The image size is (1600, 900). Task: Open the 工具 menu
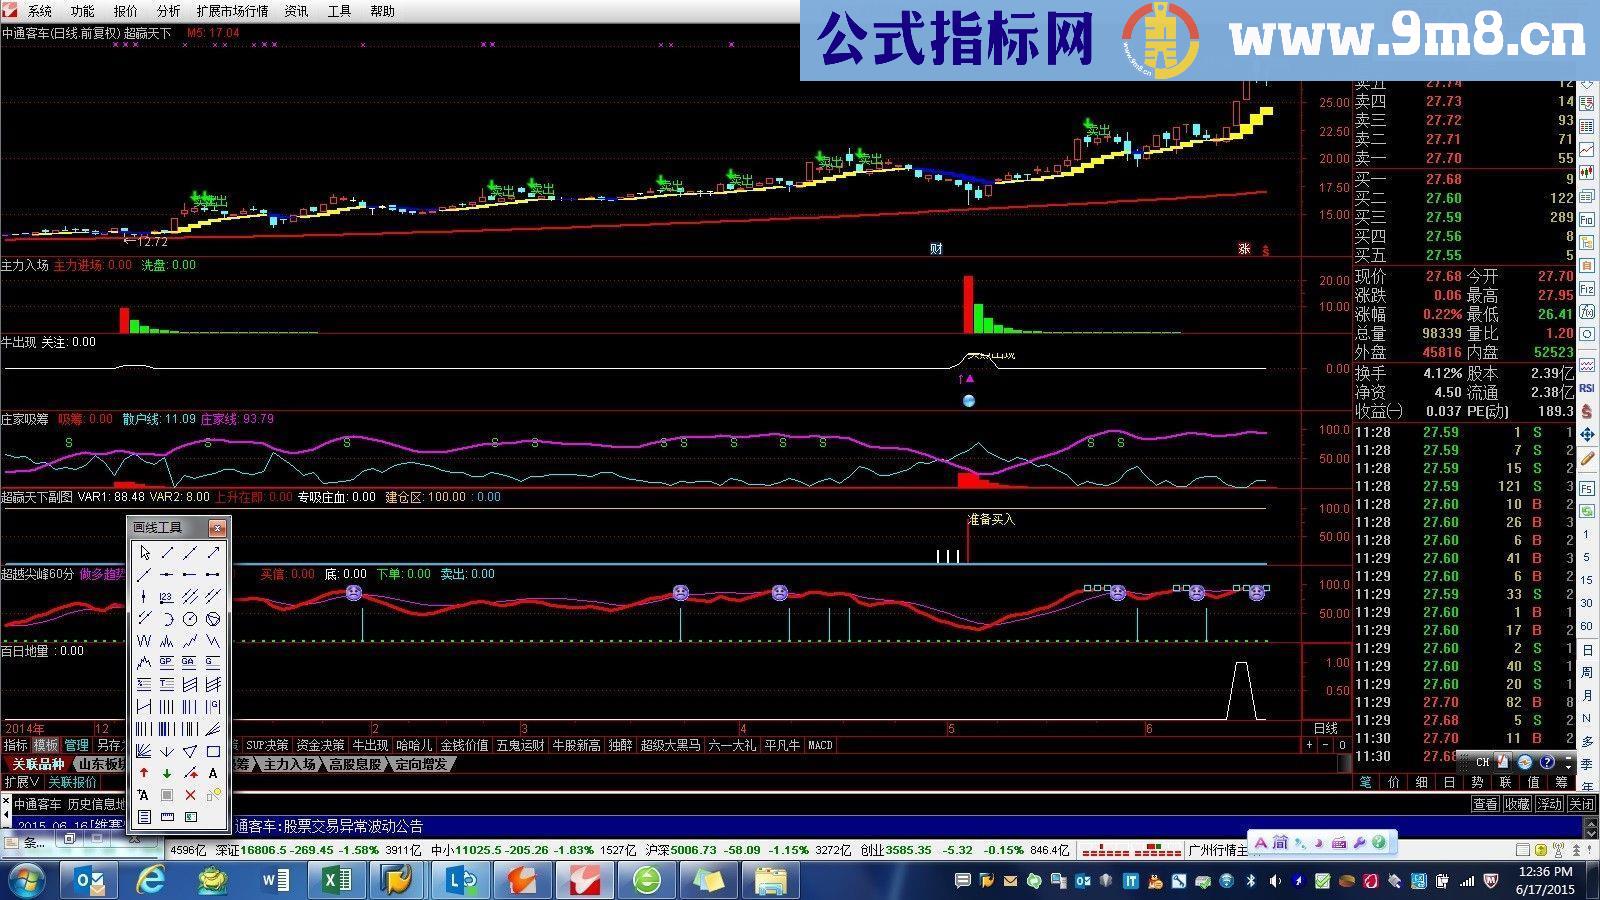pos(340,11)
